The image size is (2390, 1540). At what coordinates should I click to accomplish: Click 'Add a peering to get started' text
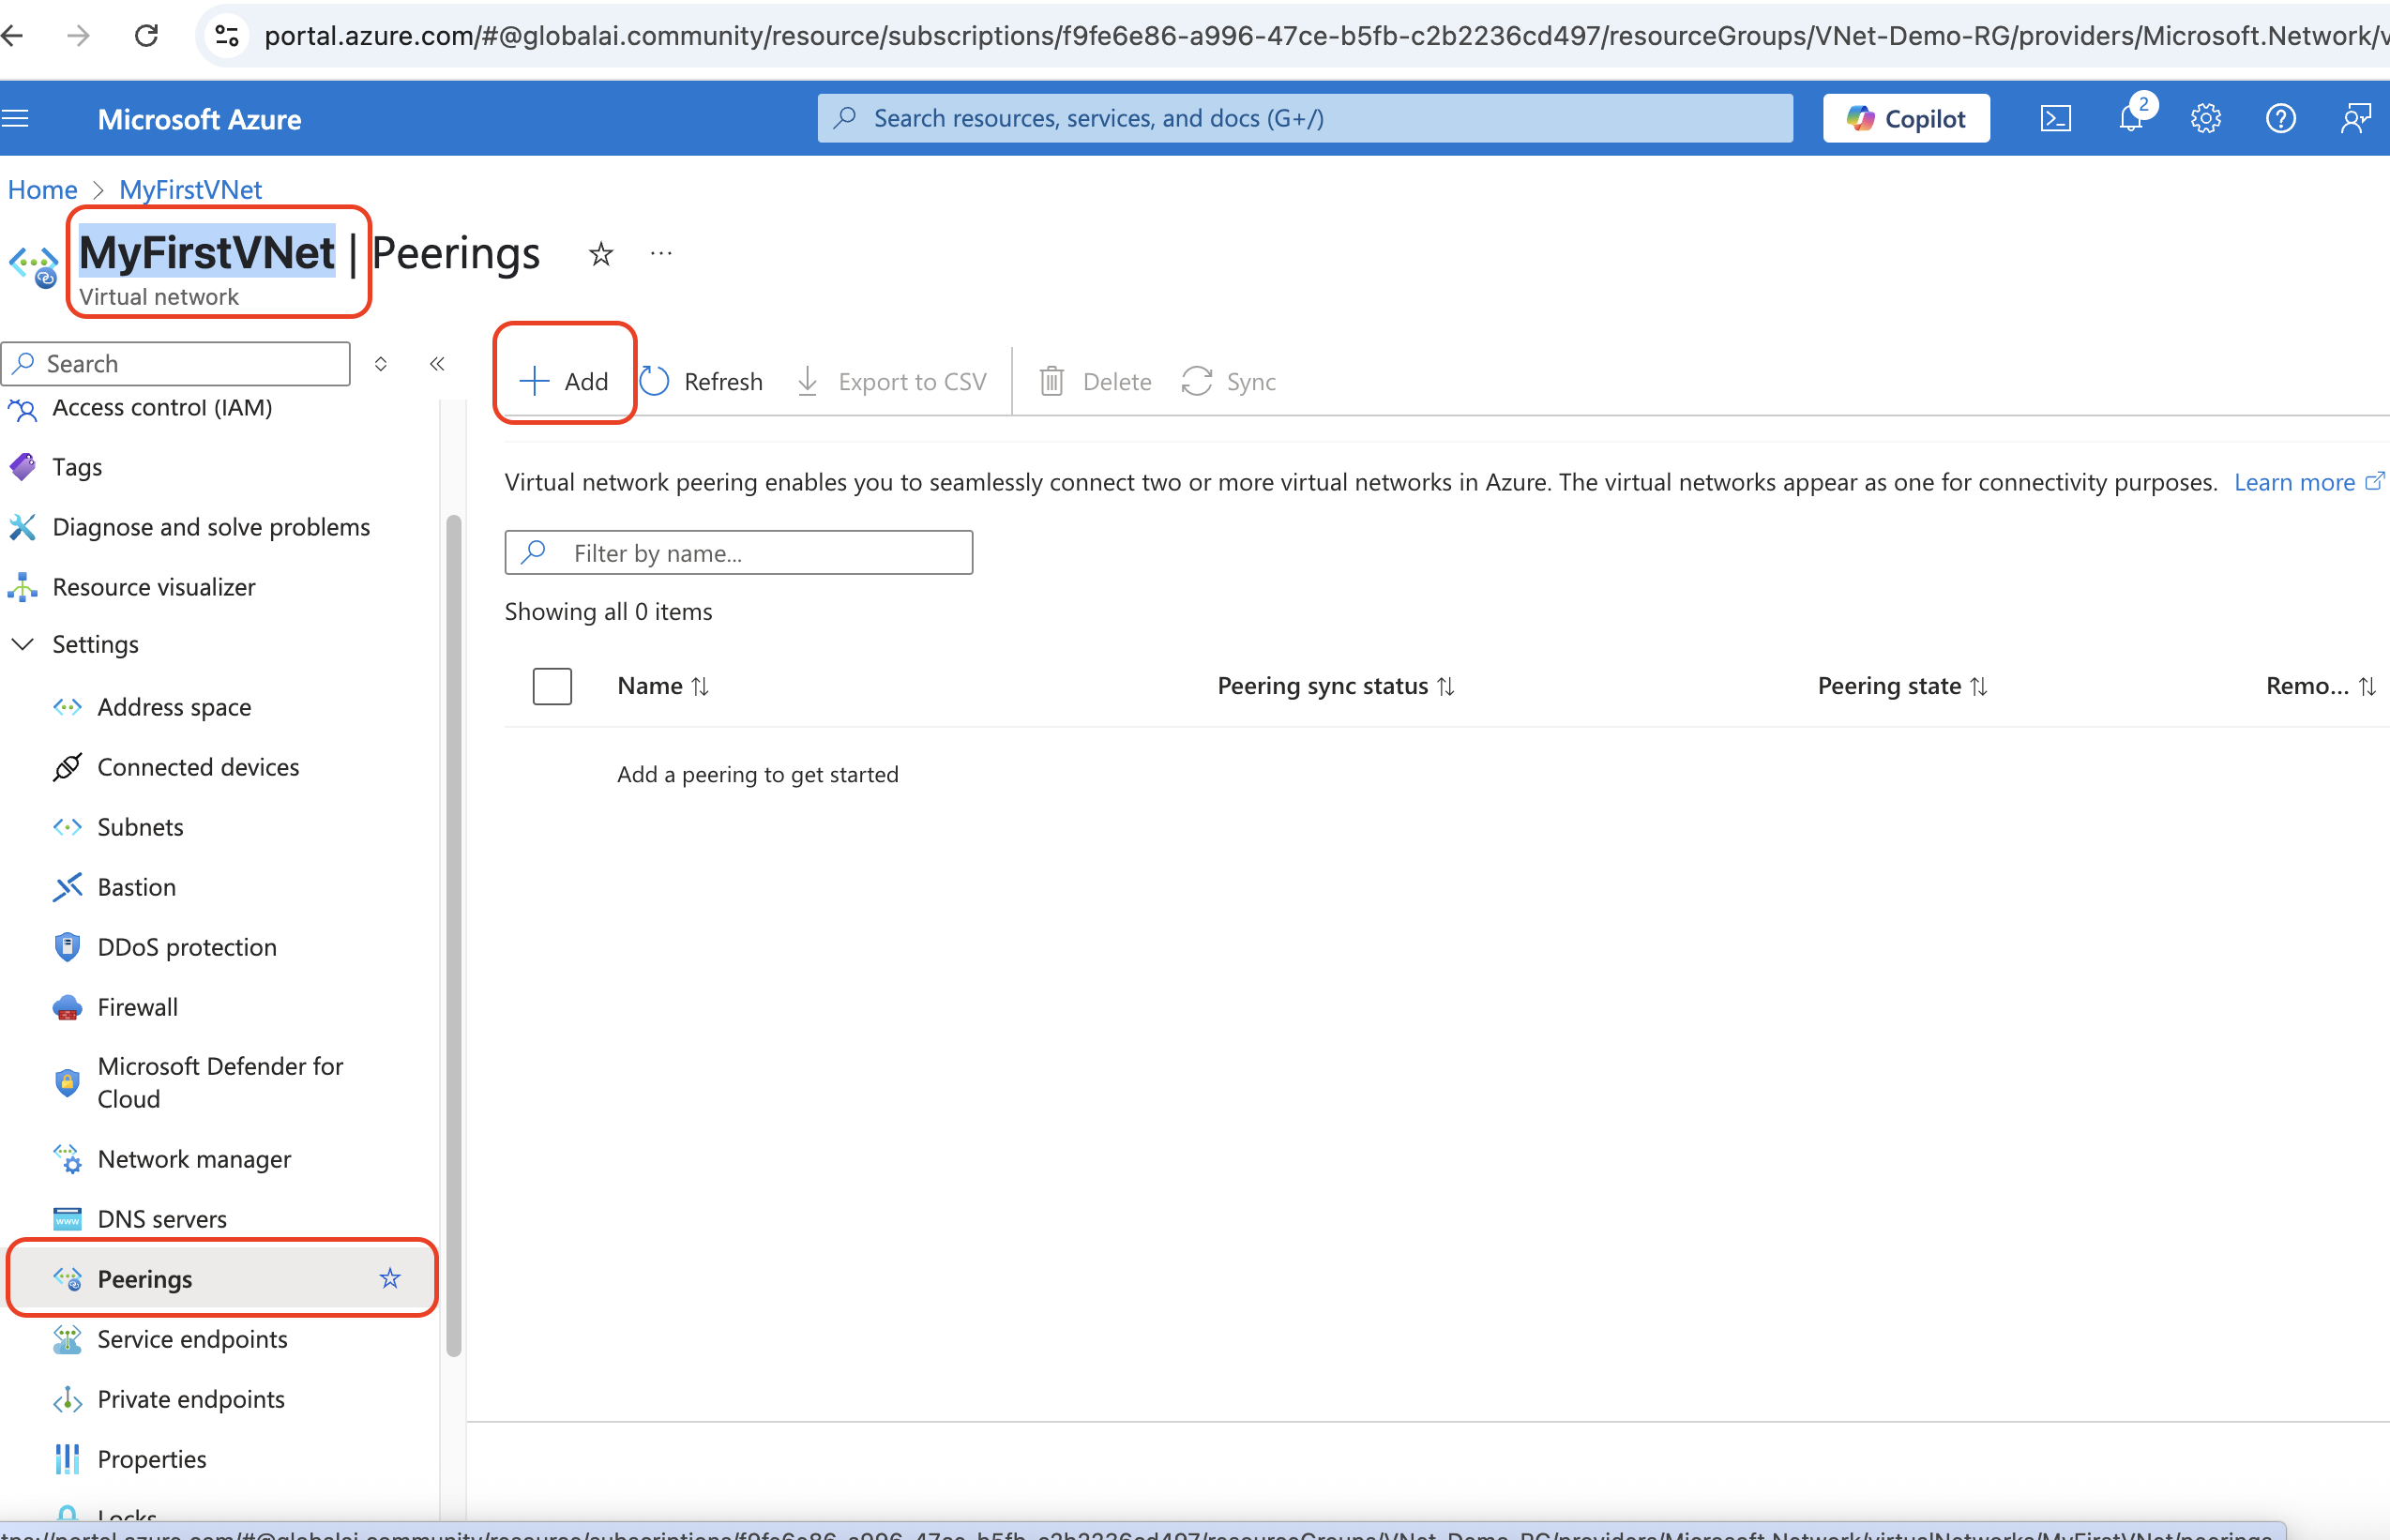coord(757,774)
